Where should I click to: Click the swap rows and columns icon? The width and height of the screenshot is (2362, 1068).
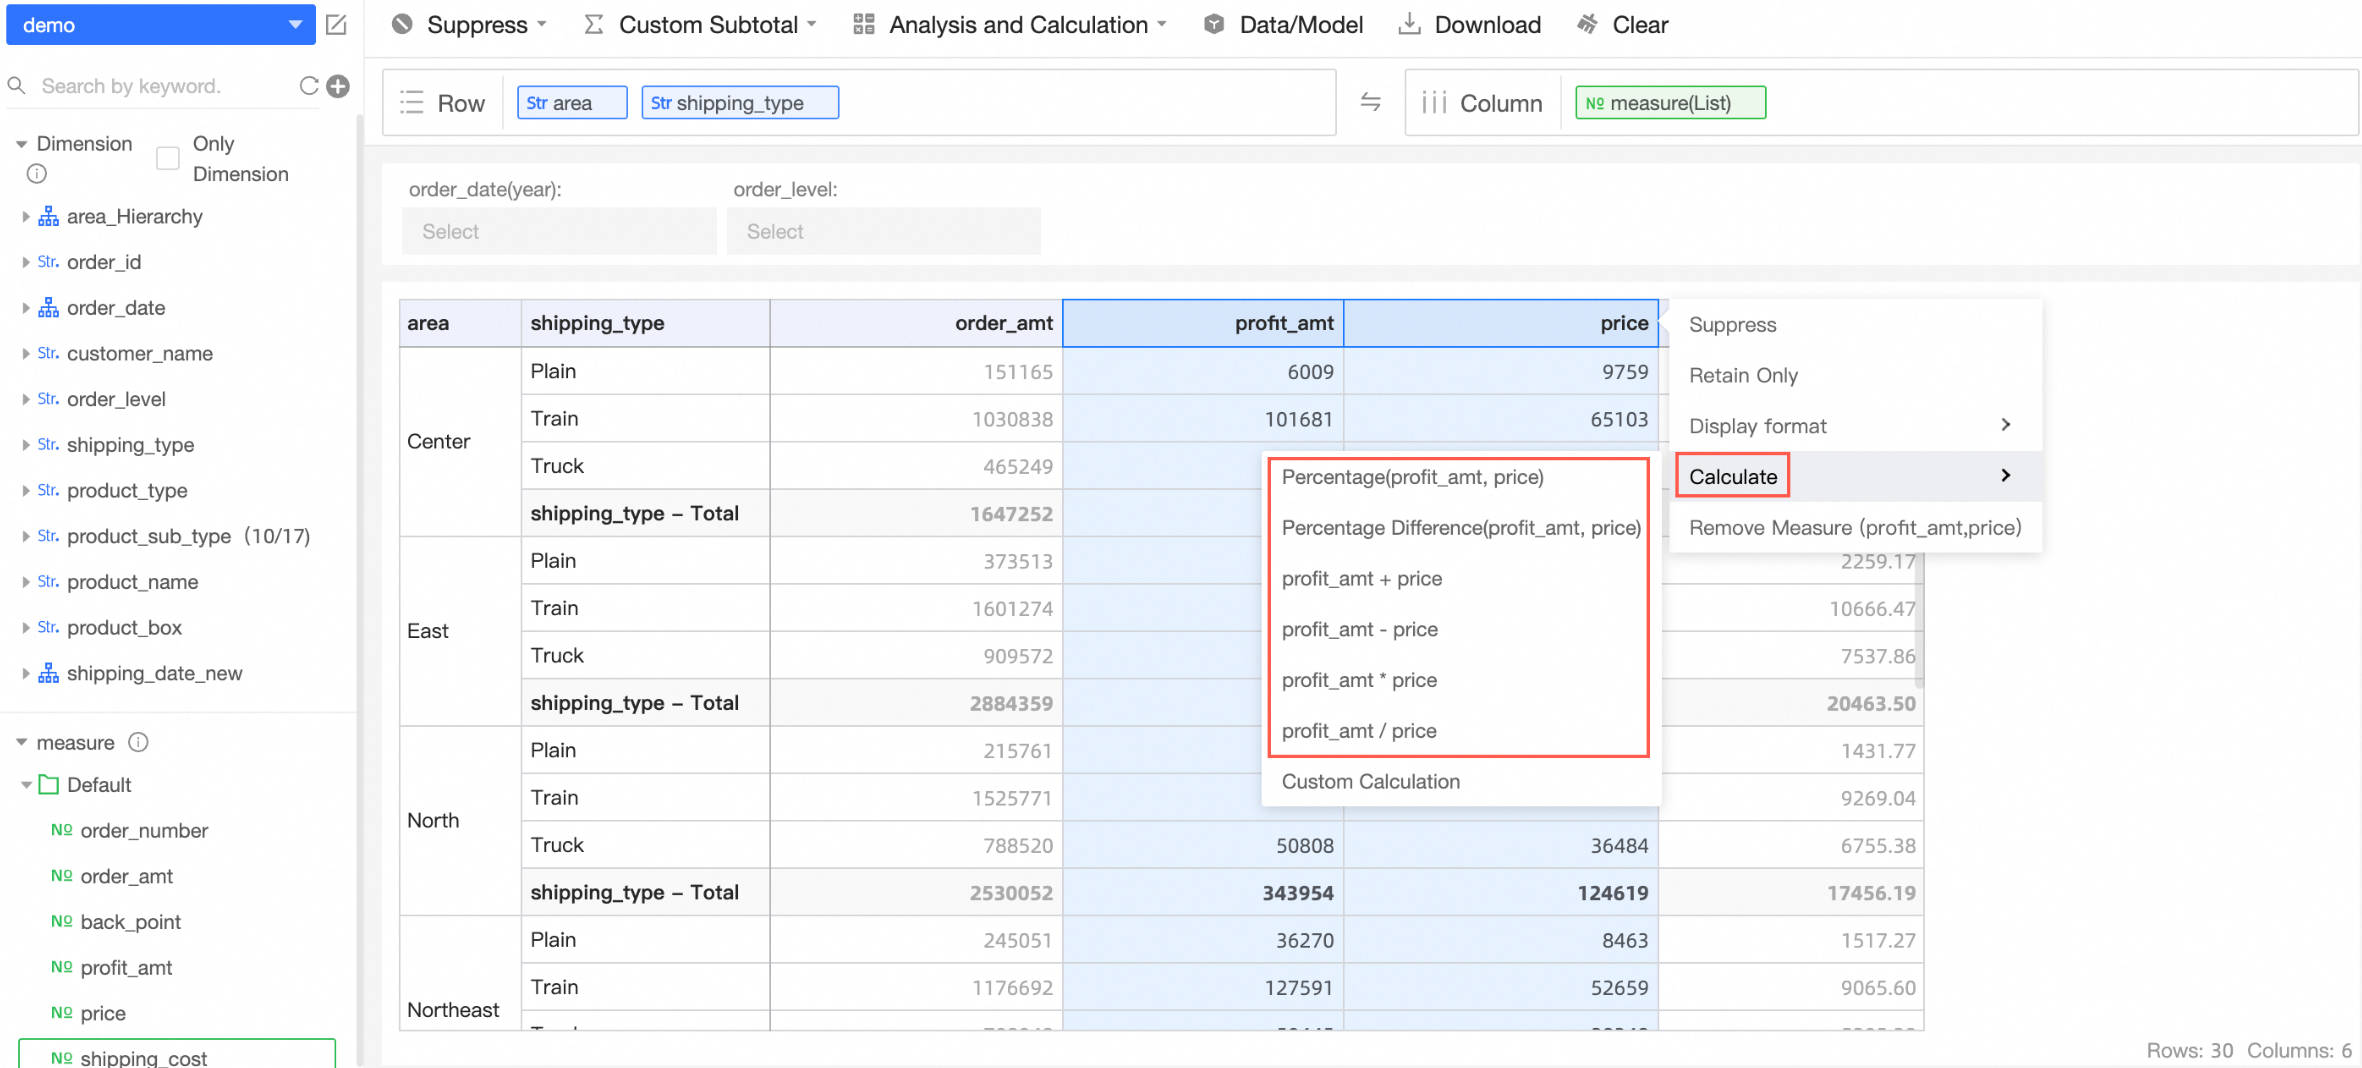coord(1370,102)
